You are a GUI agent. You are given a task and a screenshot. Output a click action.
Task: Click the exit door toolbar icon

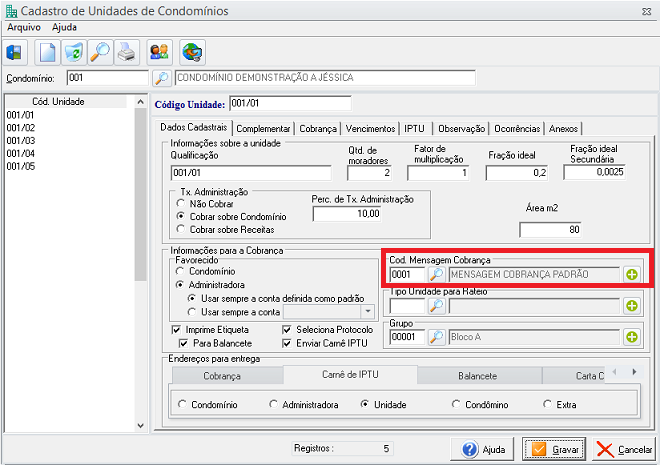[x=15, y=53]
